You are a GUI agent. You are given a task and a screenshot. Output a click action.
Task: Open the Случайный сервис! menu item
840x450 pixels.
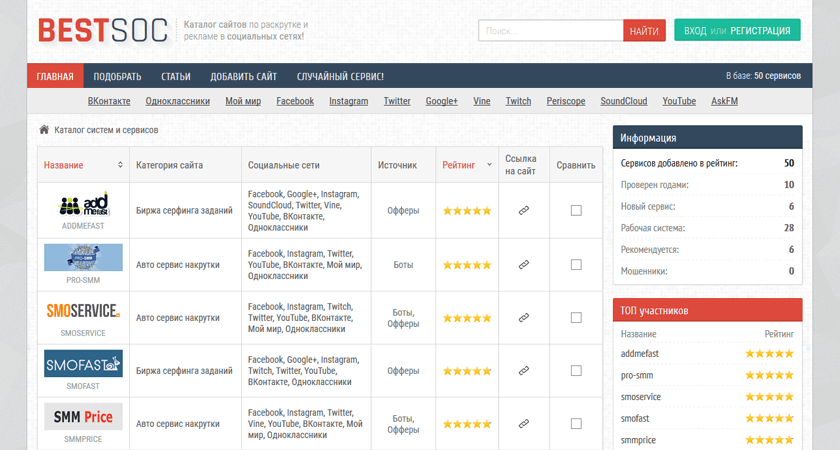pyautogui.click(x=340, y=76)
